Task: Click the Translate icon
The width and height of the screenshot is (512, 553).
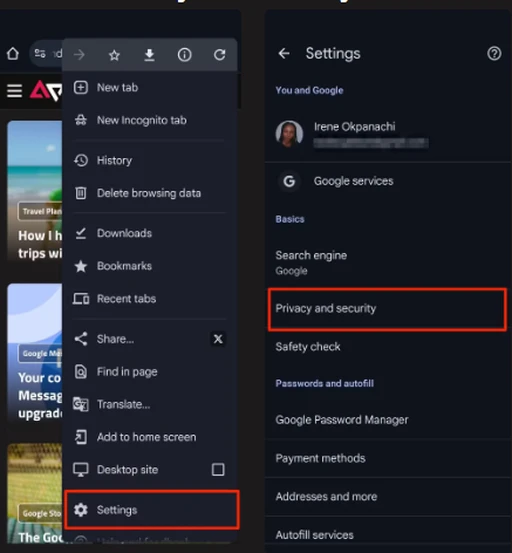Action: (81, 404)
